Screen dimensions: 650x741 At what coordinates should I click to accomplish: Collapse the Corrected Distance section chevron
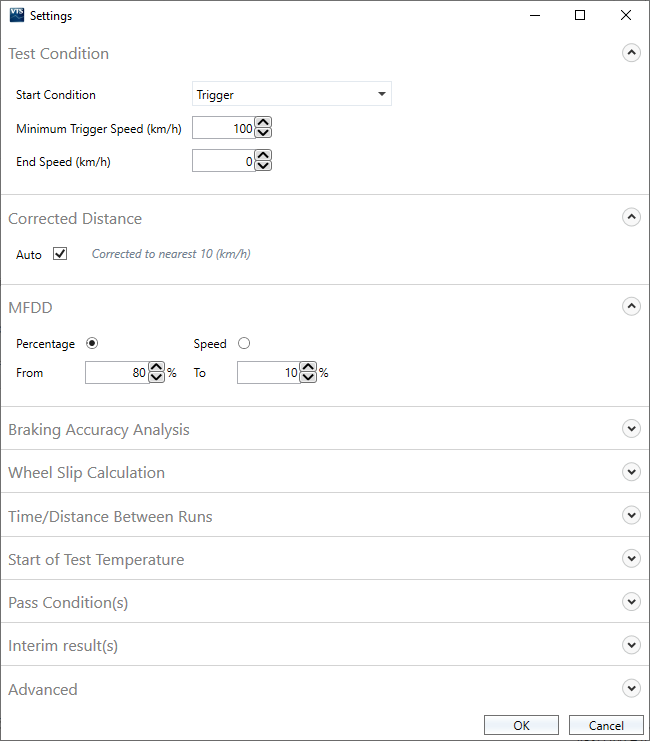(631, 217)
